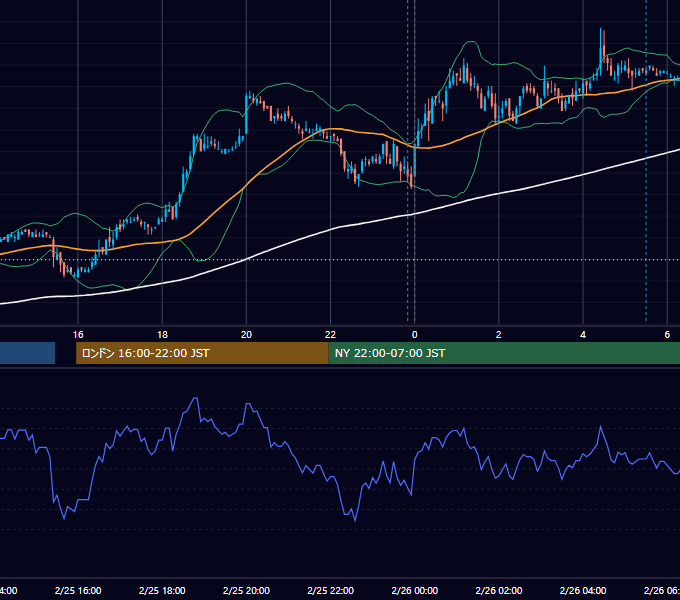Click the price chart axis label 0
This screenshot has width=680, height=600.
pyautogui.click(x=415, y=335)
